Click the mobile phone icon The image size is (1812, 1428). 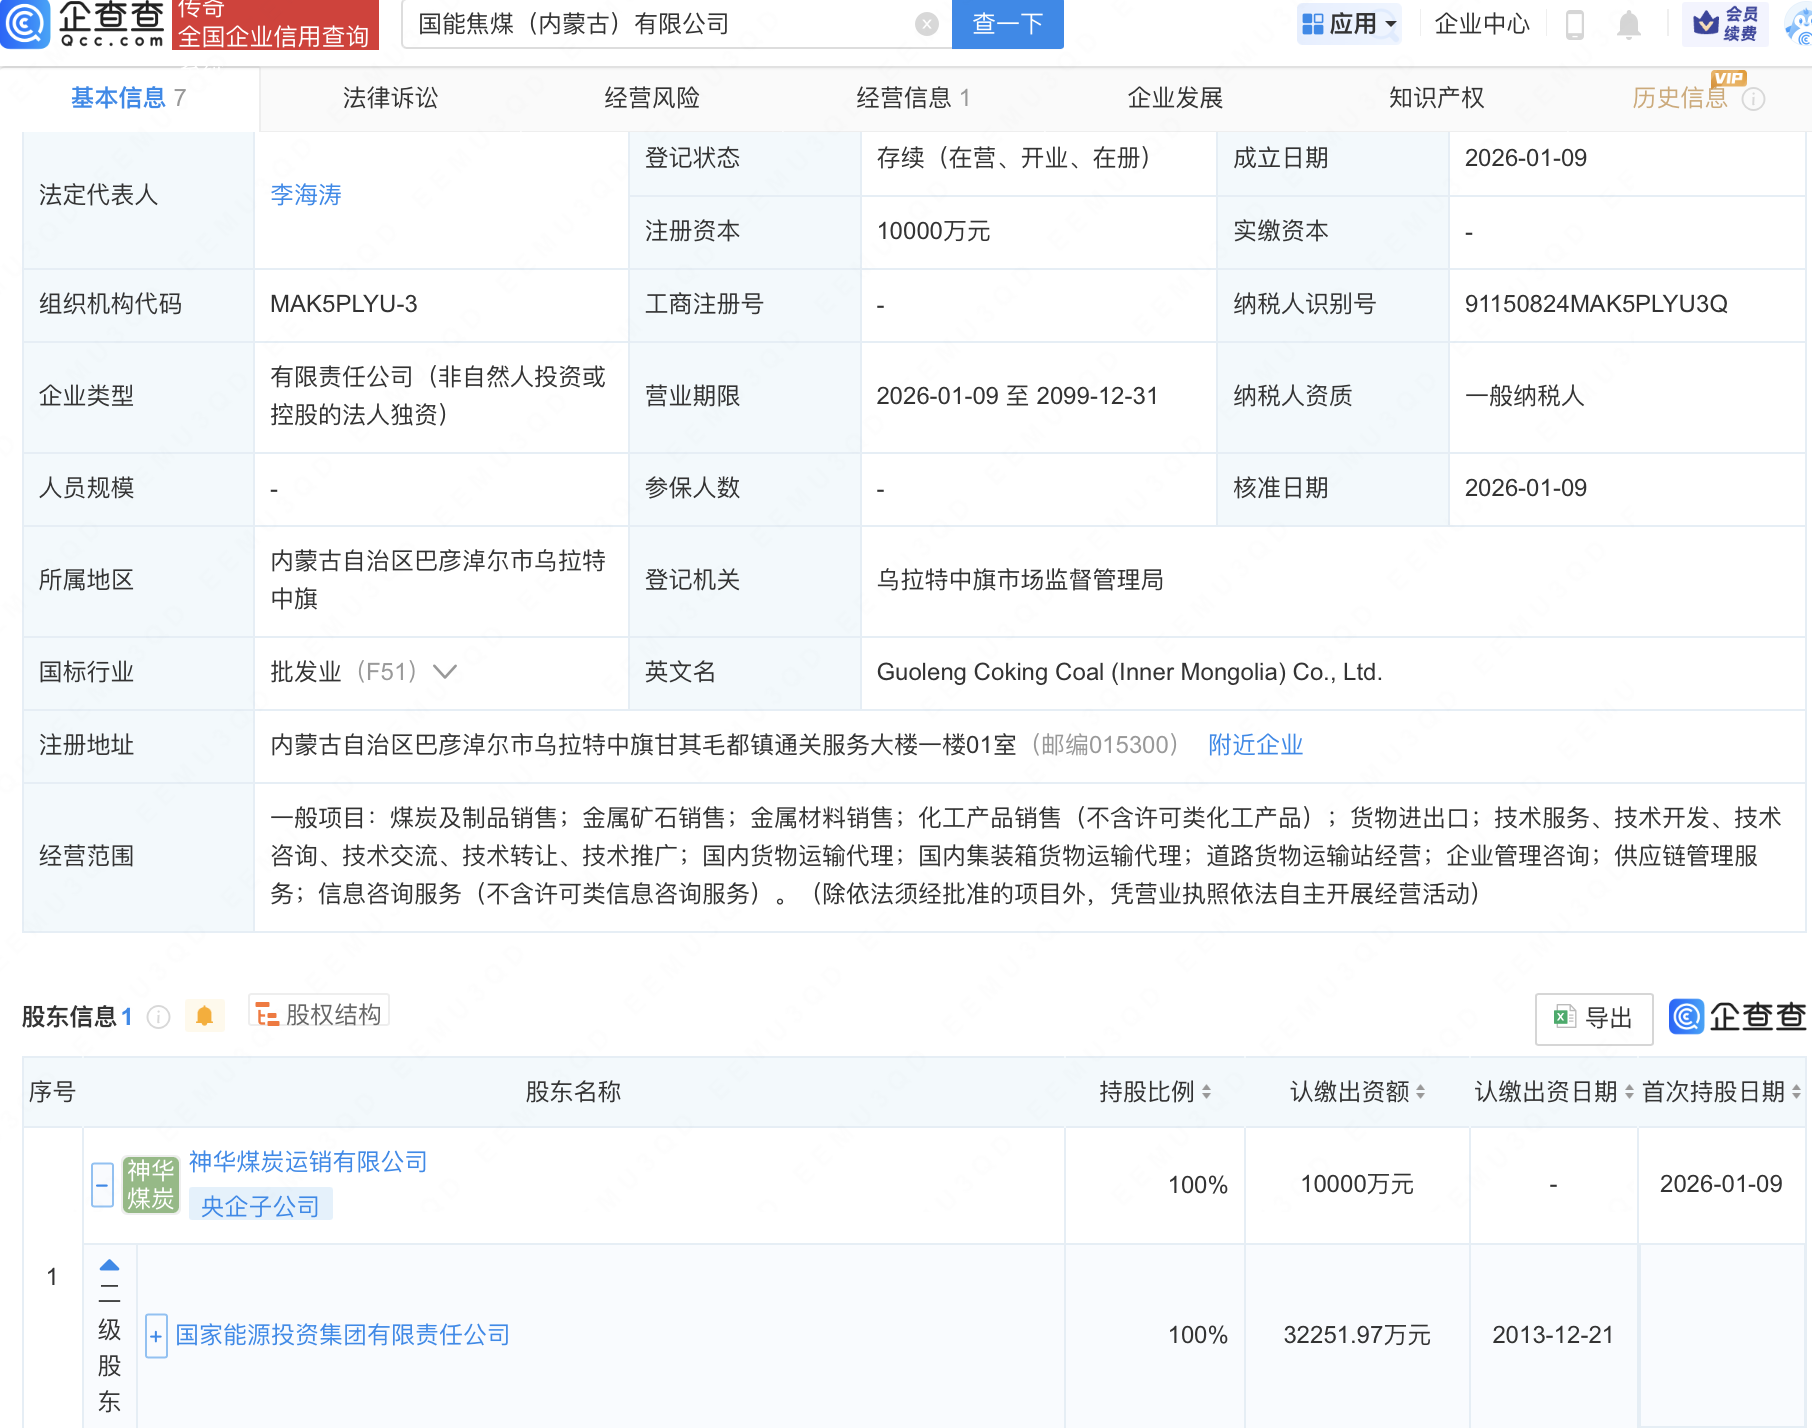click(x=1574, y=24)
